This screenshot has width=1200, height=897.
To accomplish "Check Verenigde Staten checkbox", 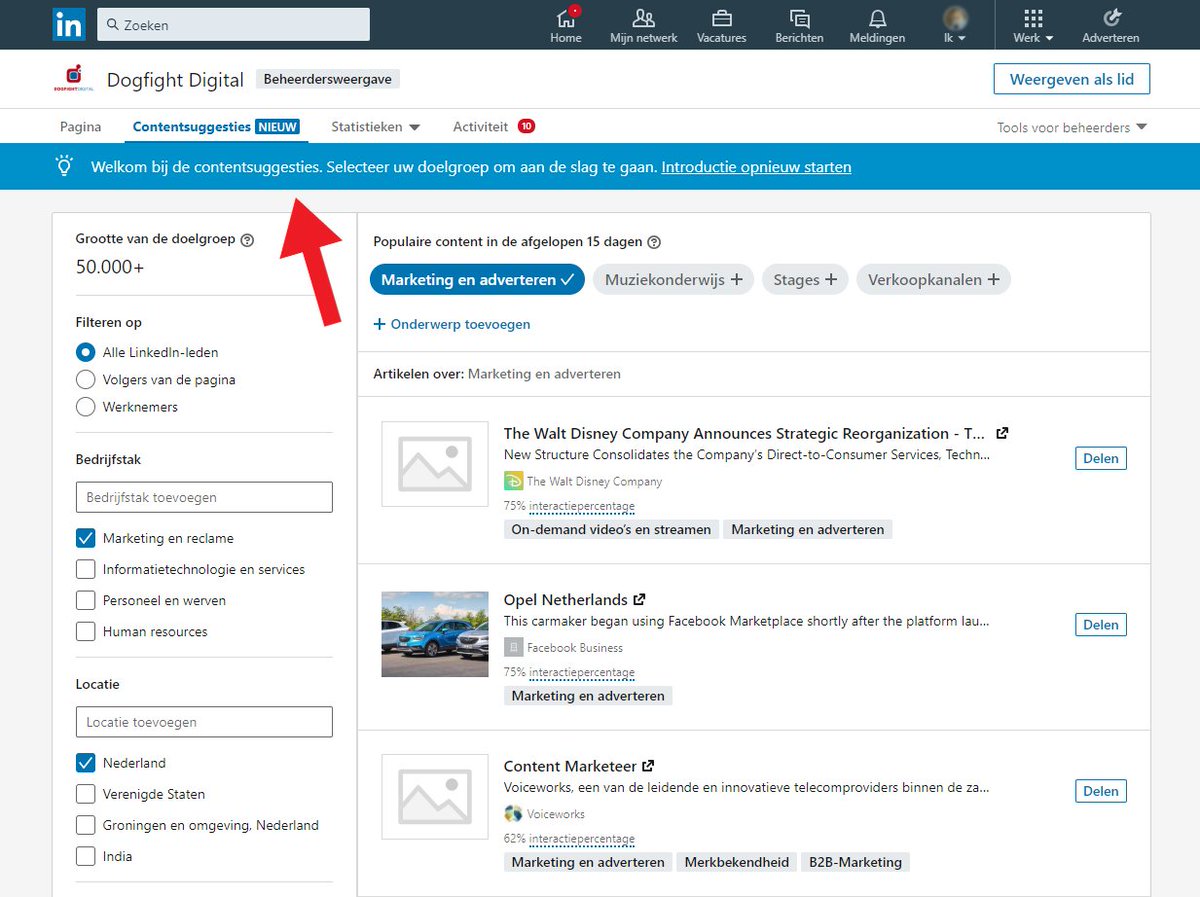I will [86, 794].
